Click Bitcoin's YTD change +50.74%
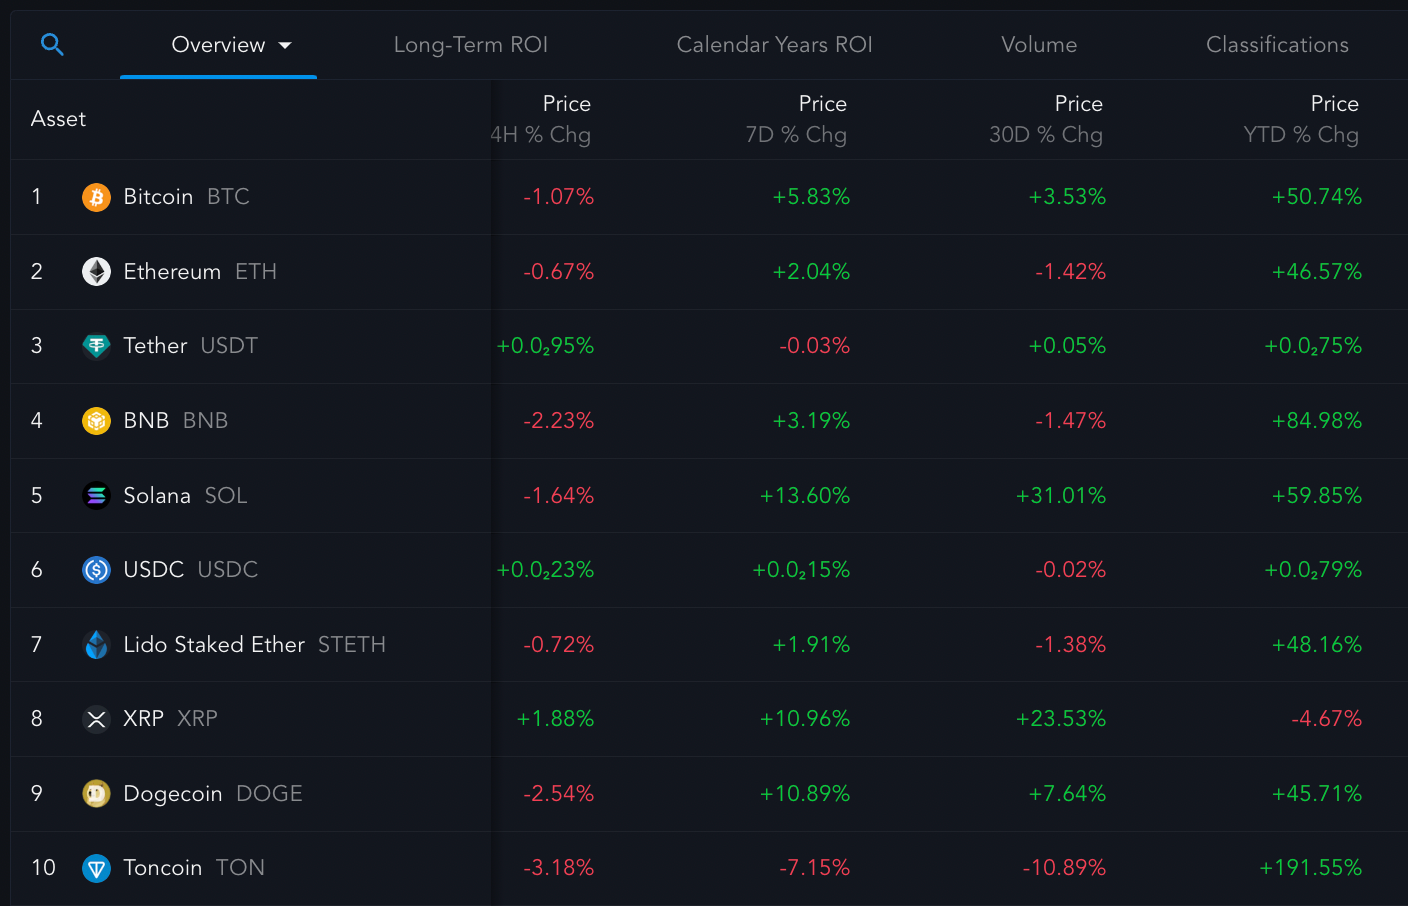This screenshot has height=906, width=1408. pyautogui.click(x=1316, y=197)
